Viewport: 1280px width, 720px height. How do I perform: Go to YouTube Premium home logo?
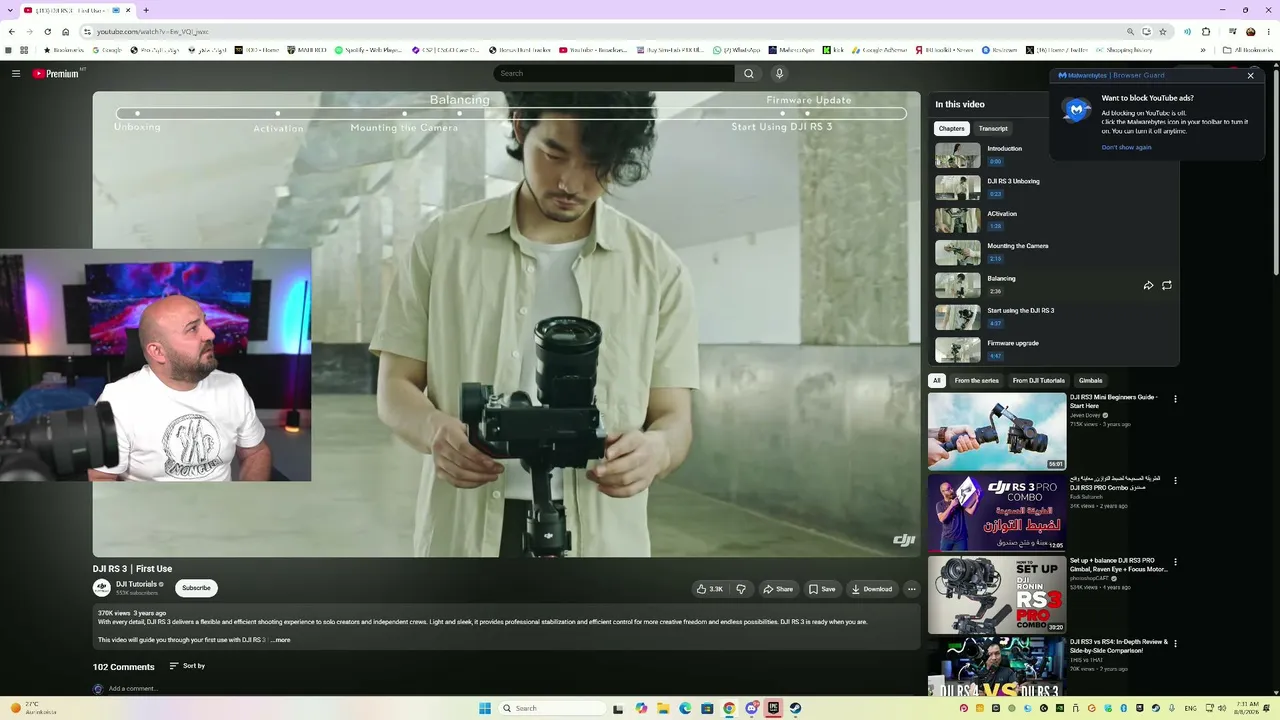point(56,73)
